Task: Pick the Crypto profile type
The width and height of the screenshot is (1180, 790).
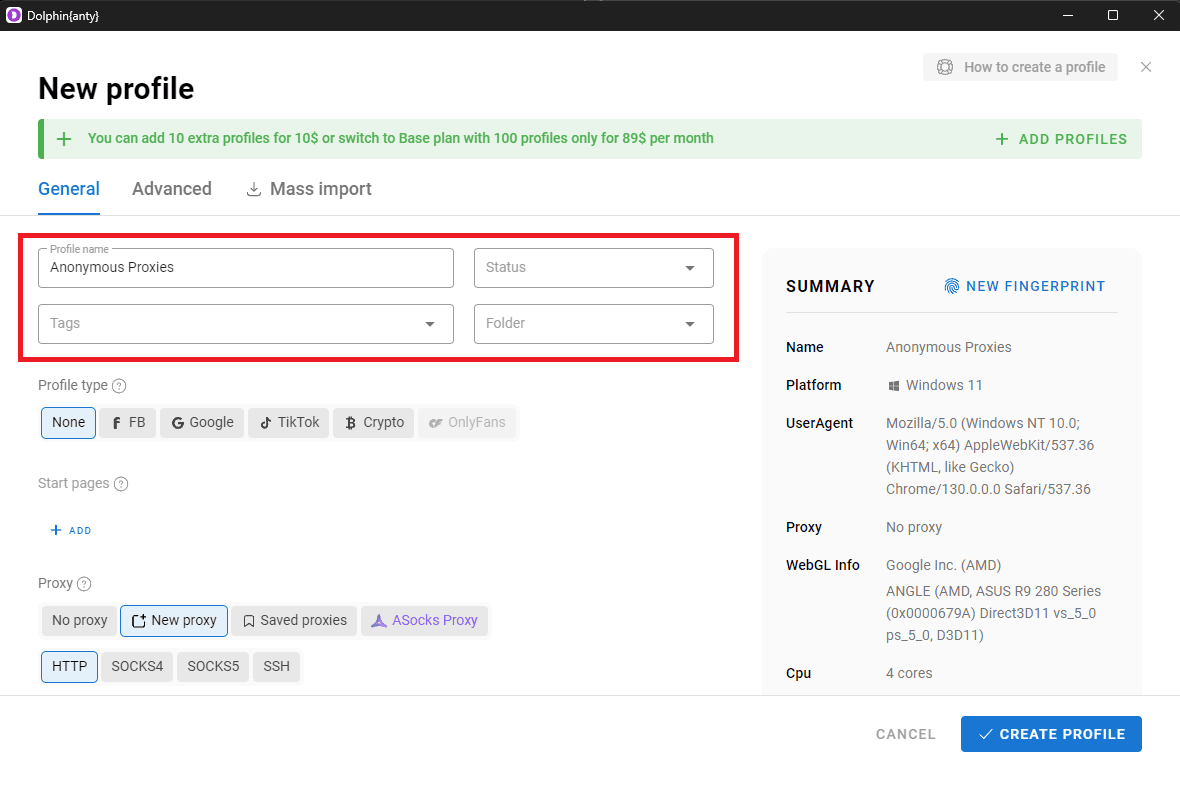Action: 373,422
